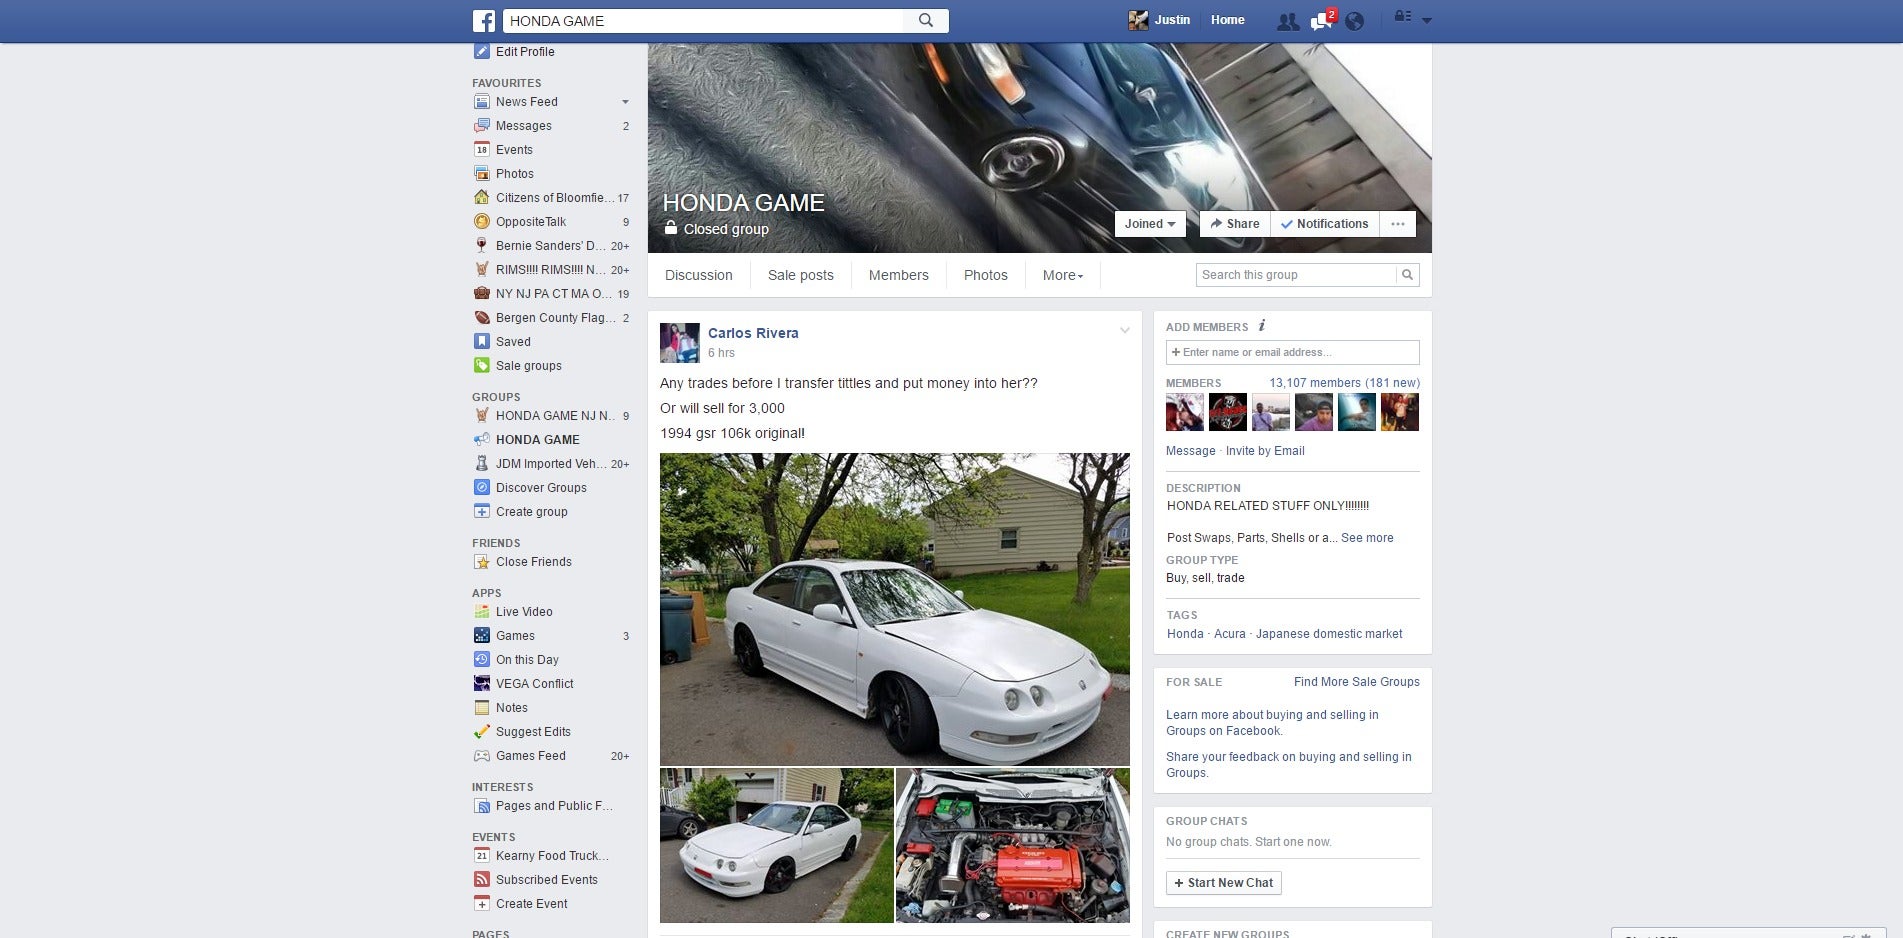Open the group more options ellipsis button
This screenshot has width=1903, height=938.
pos(1398,224)
